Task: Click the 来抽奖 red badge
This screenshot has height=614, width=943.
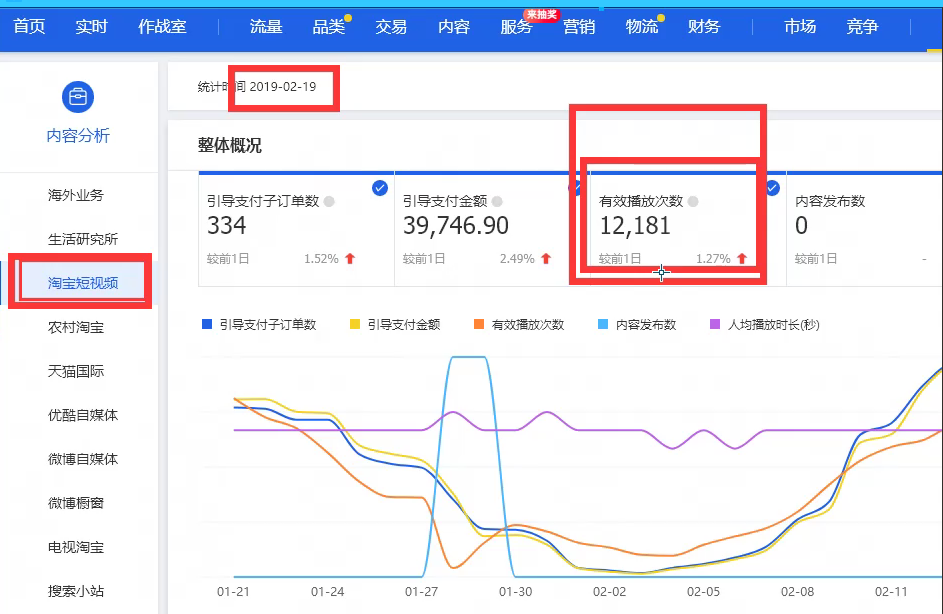Action: tap(542, 14)
